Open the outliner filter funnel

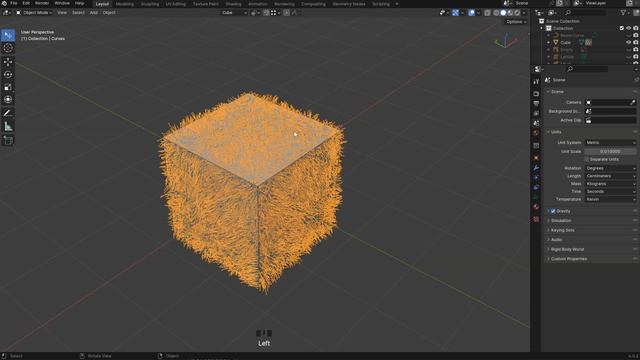tap(623, 13)
